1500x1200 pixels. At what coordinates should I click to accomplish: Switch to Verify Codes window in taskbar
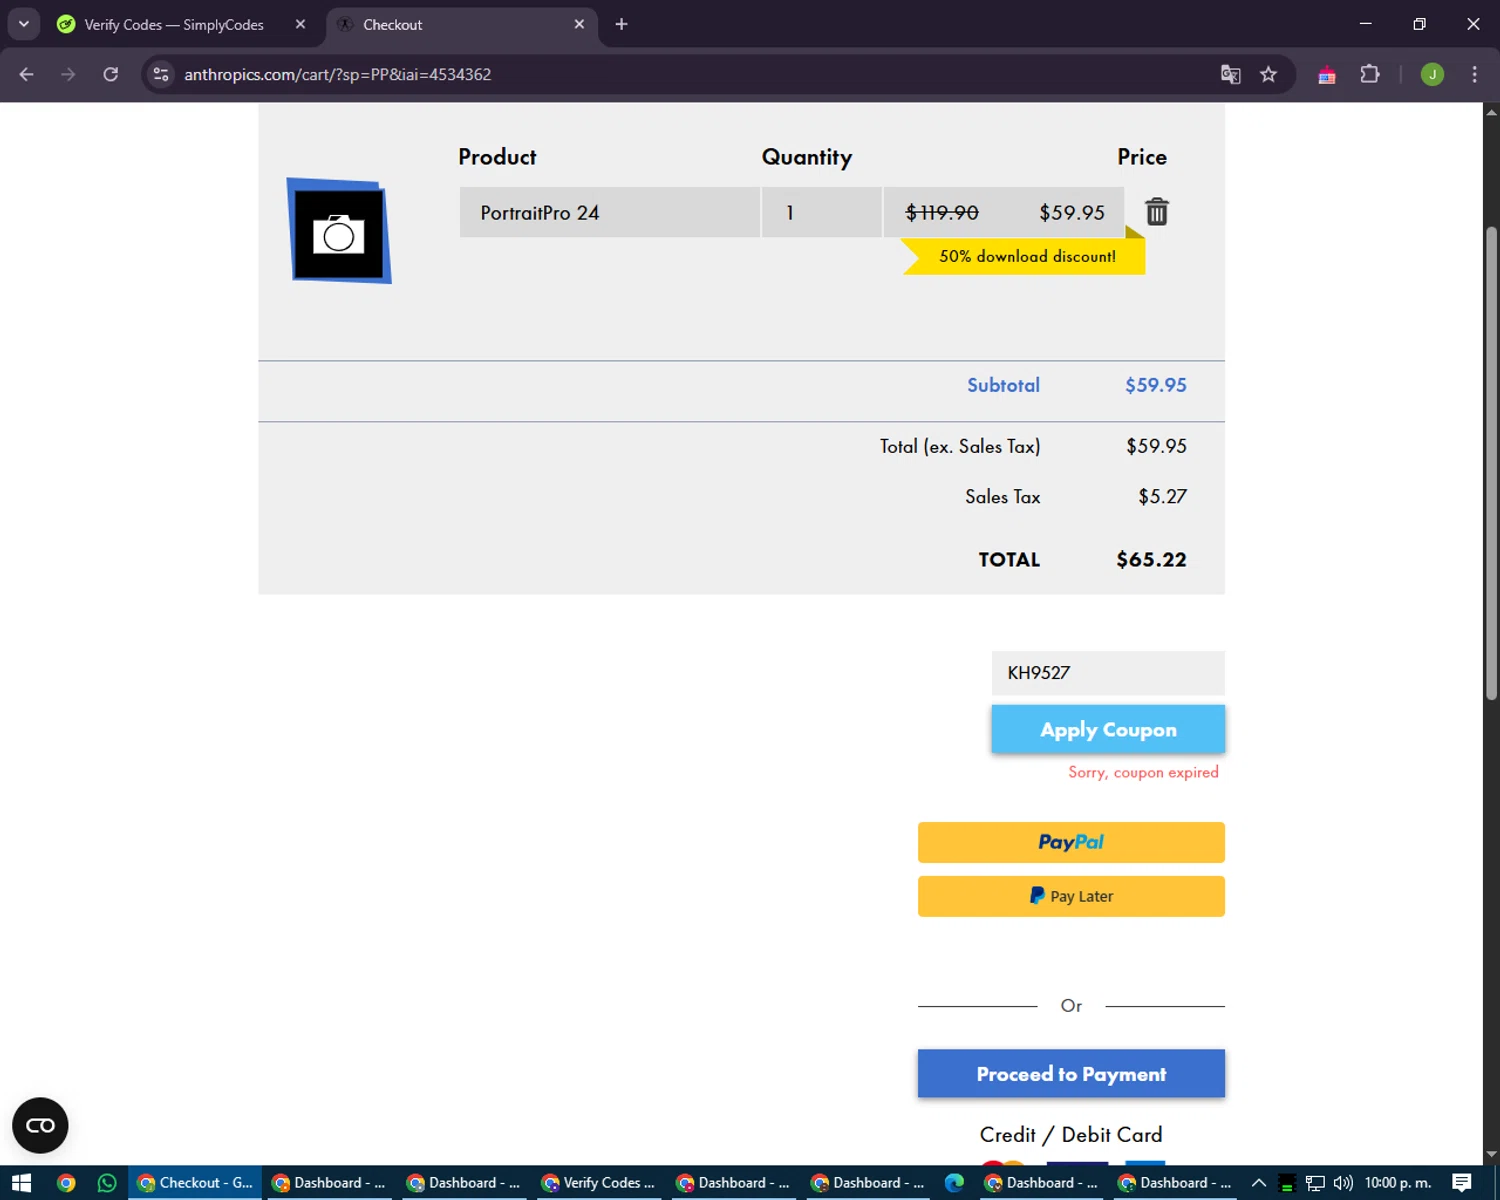[599, 1183]
